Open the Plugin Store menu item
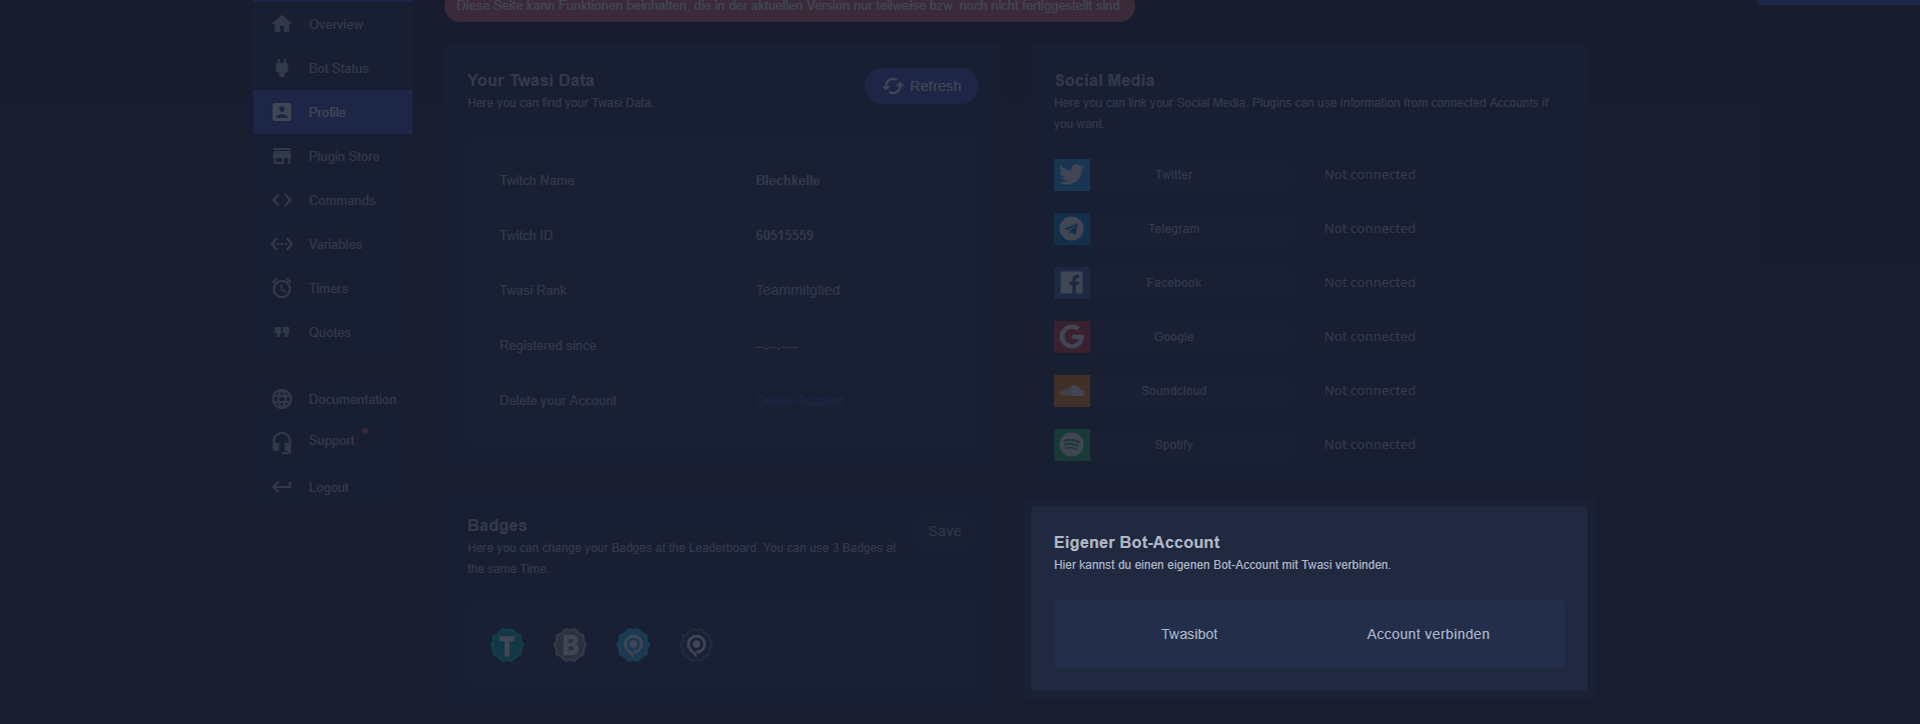The height and width of the screenshot is (724, 1920). (x=333, y=156)
